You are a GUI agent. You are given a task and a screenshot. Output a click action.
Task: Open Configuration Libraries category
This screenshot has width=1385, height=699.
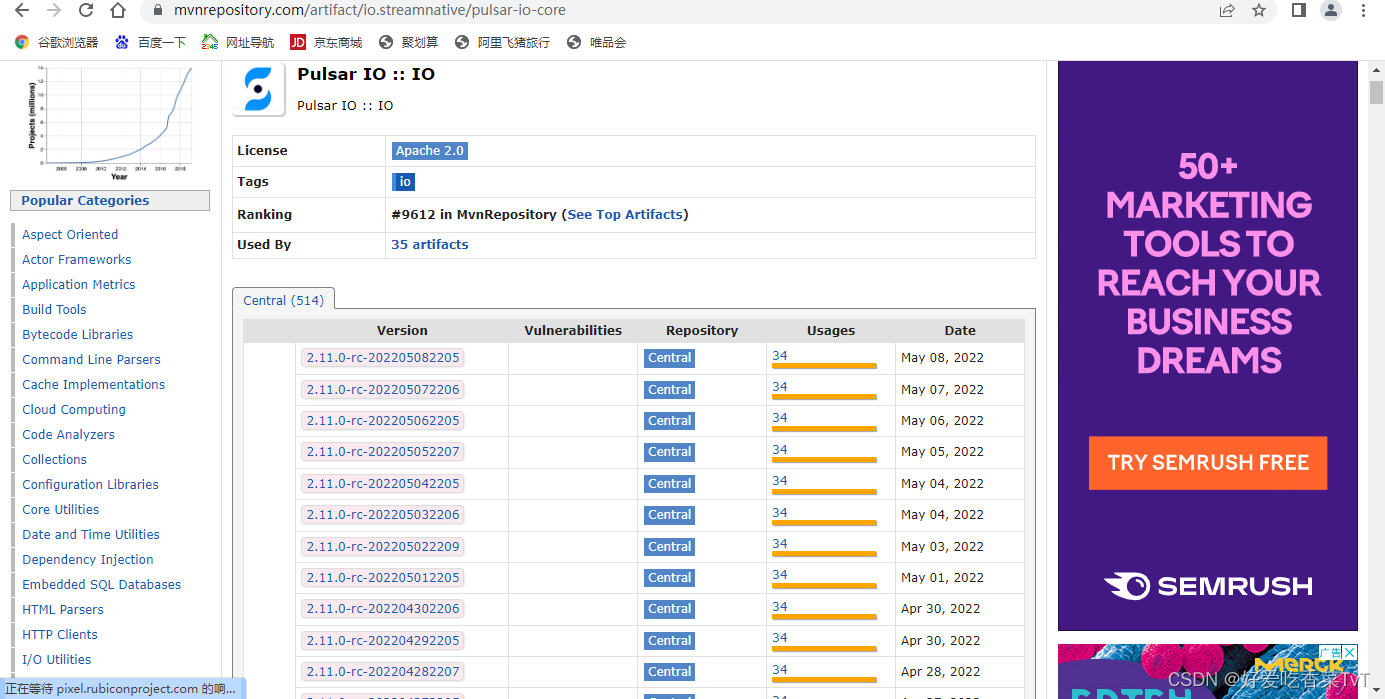(91, 484)
